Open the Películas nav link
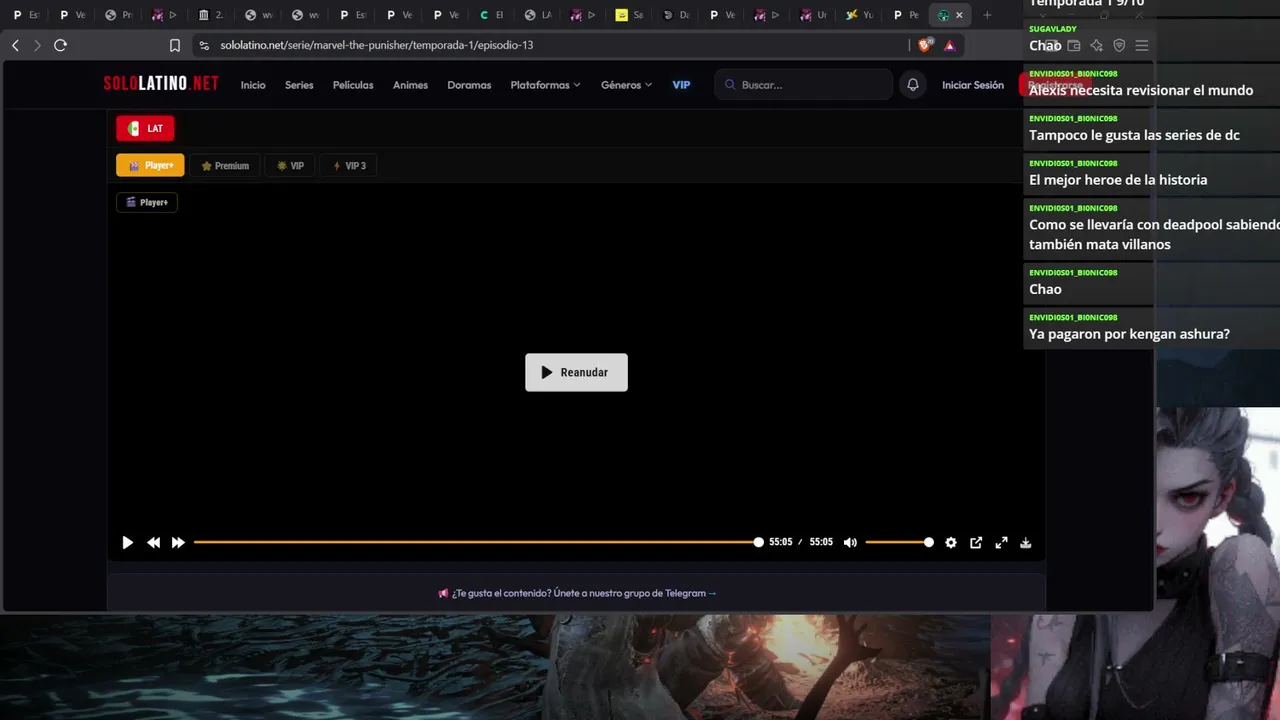 (x=353, y=85)
